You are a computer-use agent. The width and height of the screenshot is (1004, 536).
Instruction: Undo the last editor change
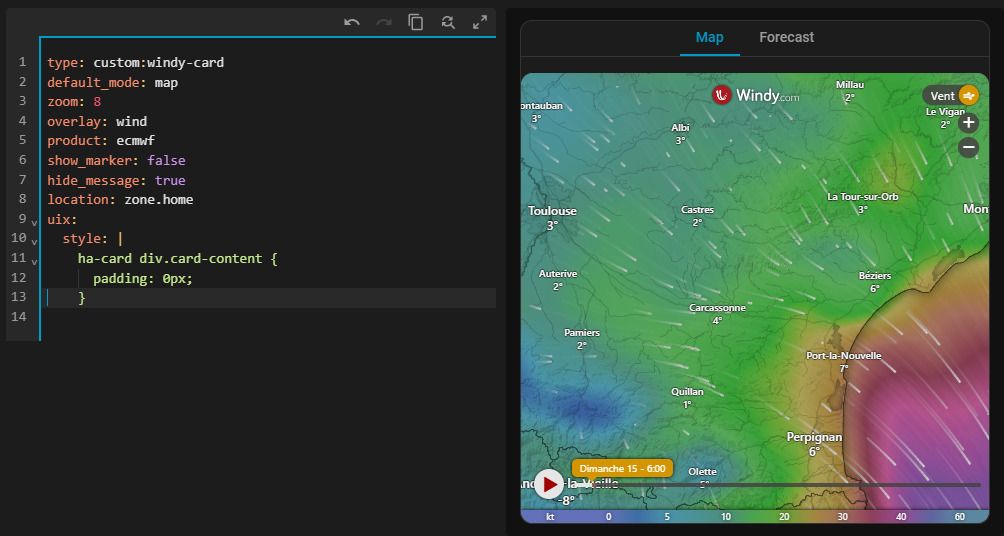click(x=352, y=22)
